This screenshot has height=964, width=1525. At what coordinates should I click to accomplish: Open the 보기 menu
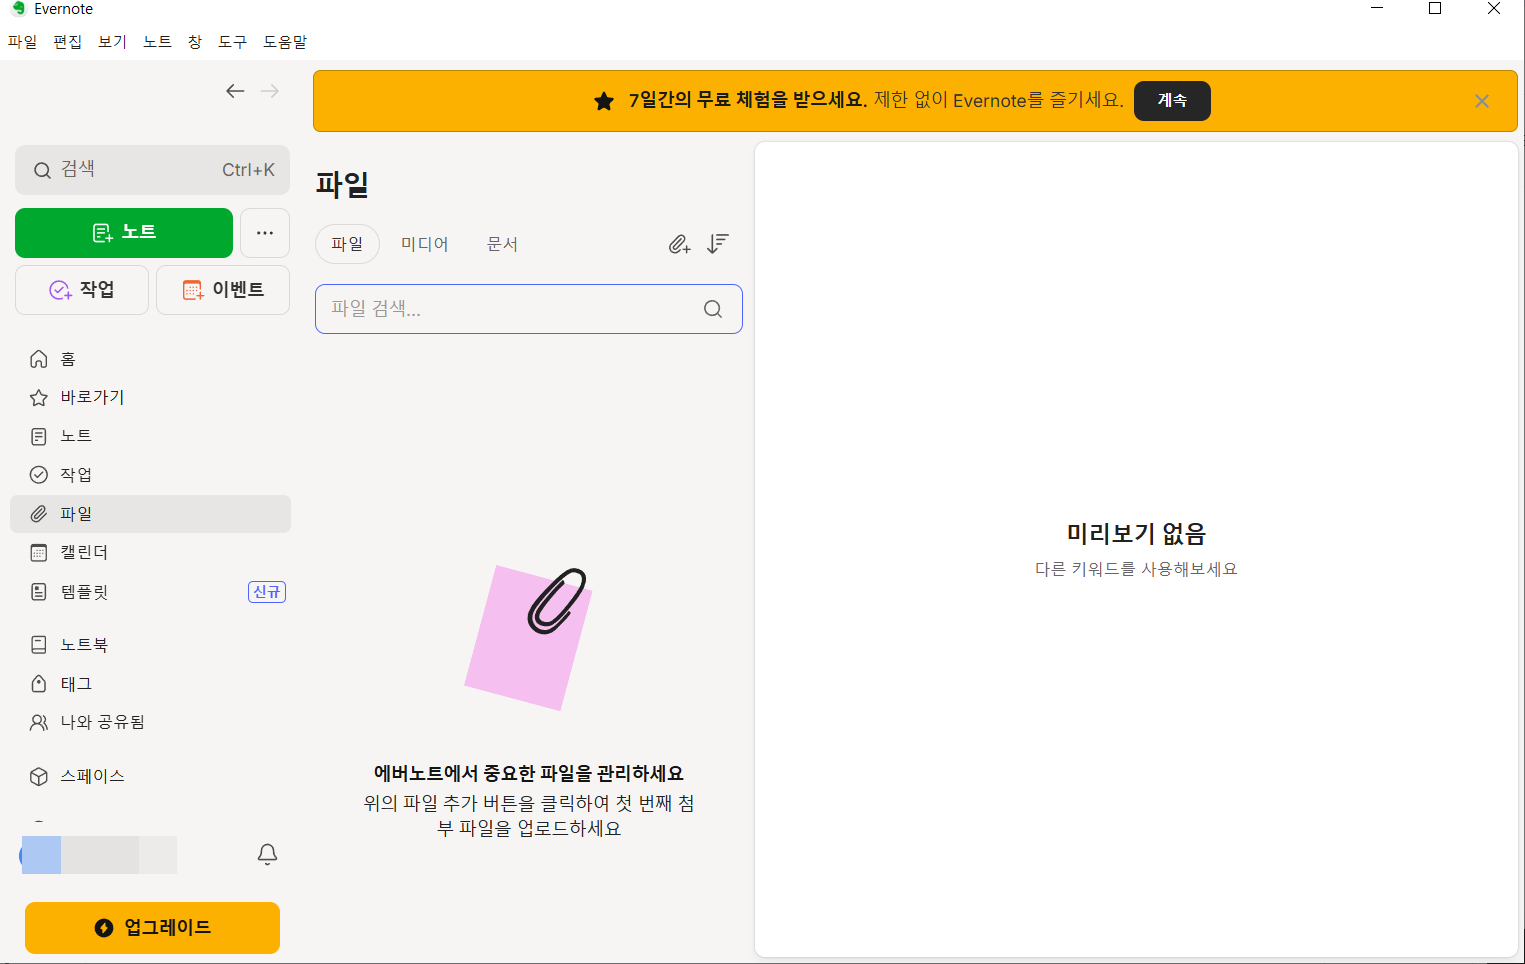click(x=112, y=42)
